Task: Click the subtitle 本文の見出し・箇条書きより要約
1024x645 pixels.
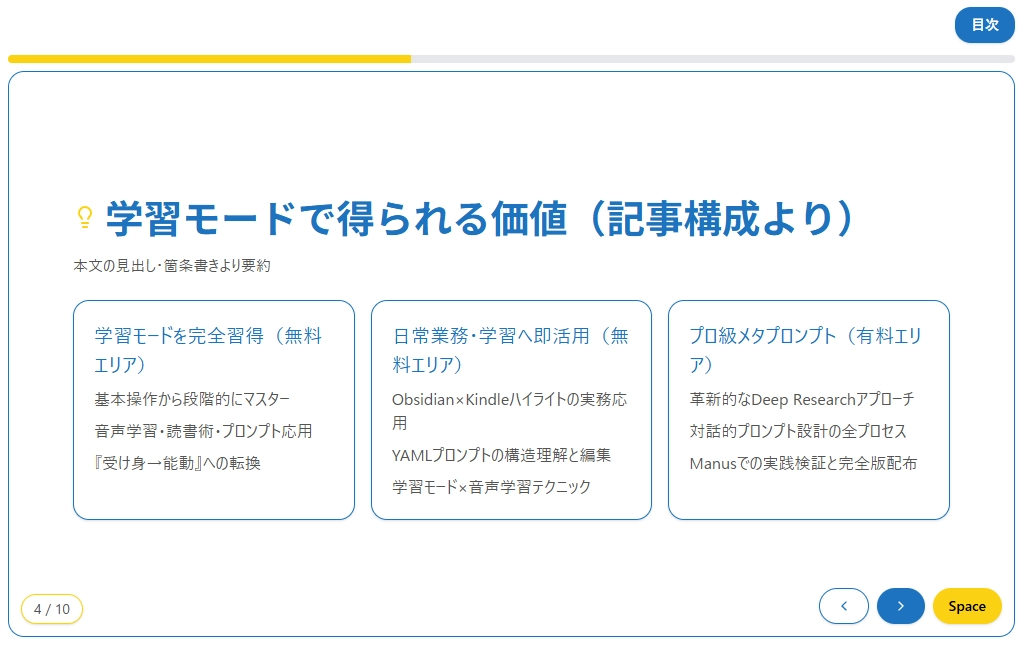Action: (172, 266)
